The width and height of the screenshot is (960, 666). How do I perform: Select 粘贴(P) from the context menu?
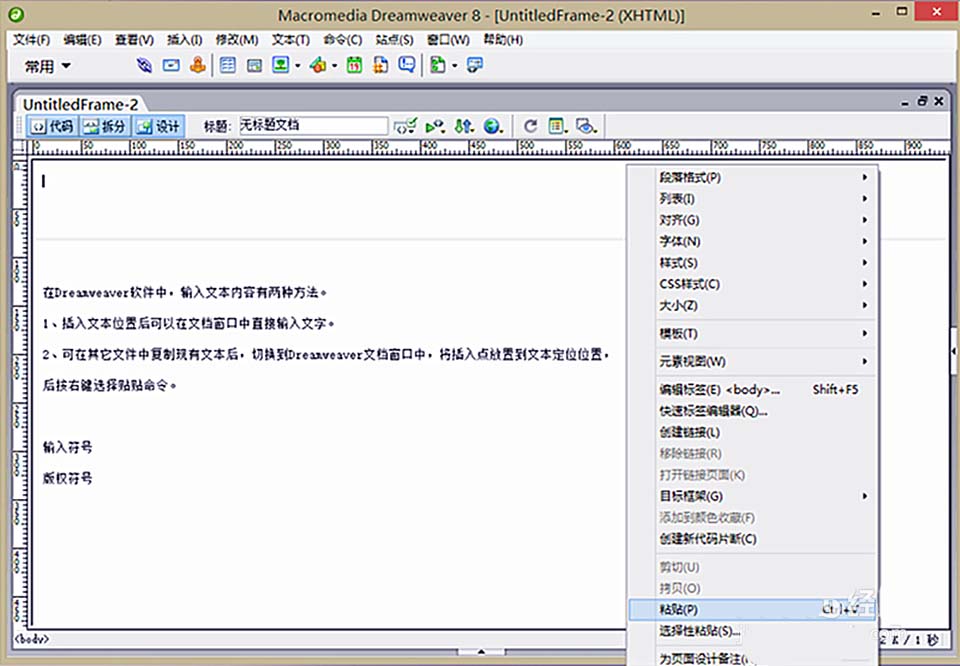(679, 609)
